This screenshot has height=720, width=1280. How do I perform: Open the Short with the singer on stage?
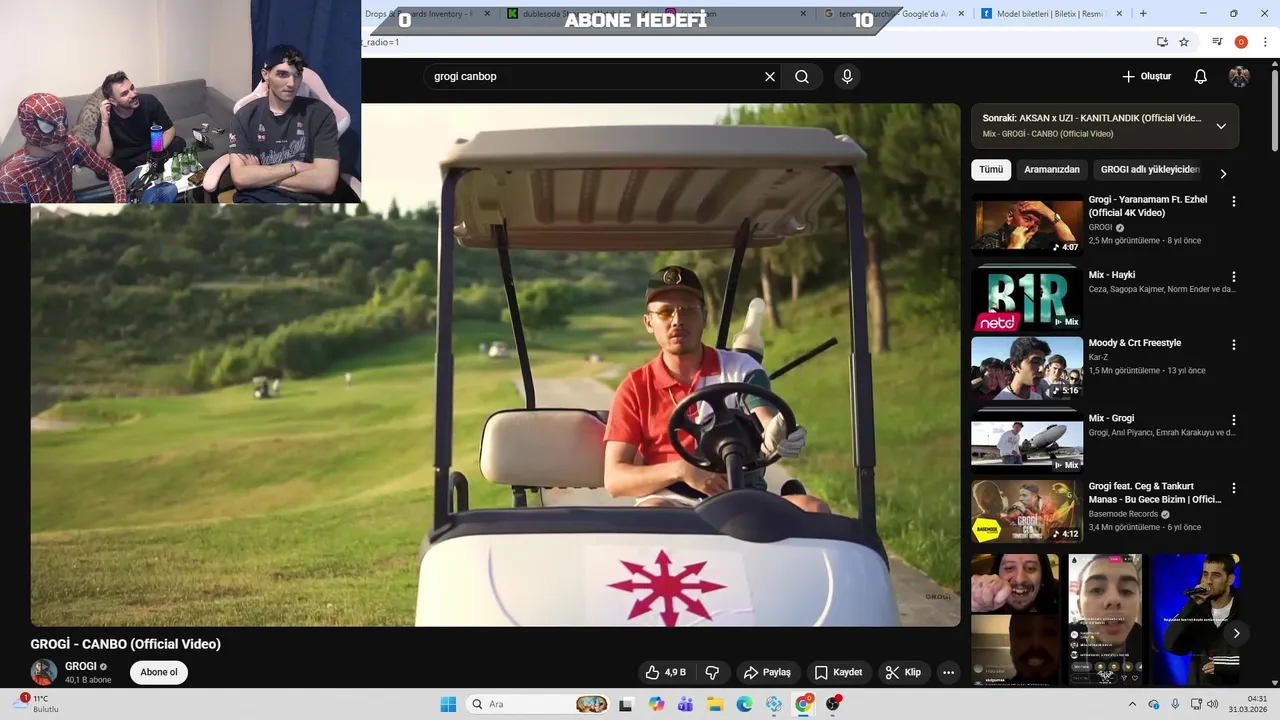[x=1195, y=619]
